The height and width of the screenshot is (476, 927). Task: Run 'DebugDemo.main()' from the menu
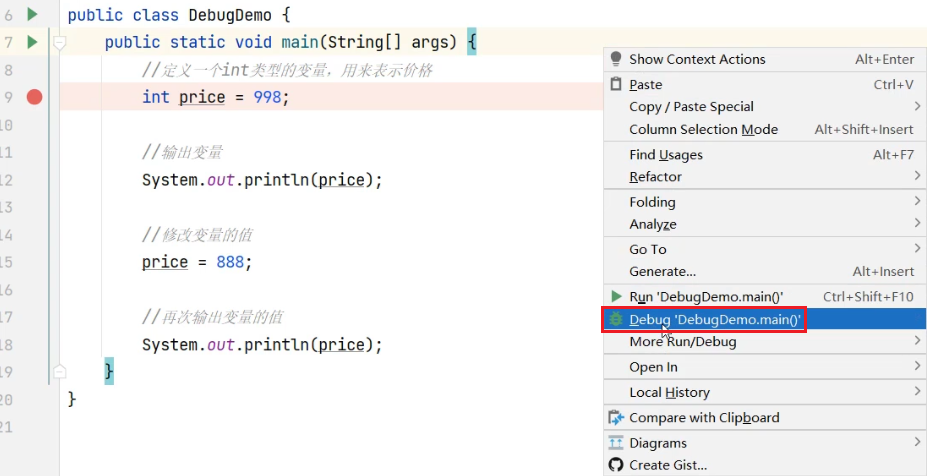pos(764,297)
